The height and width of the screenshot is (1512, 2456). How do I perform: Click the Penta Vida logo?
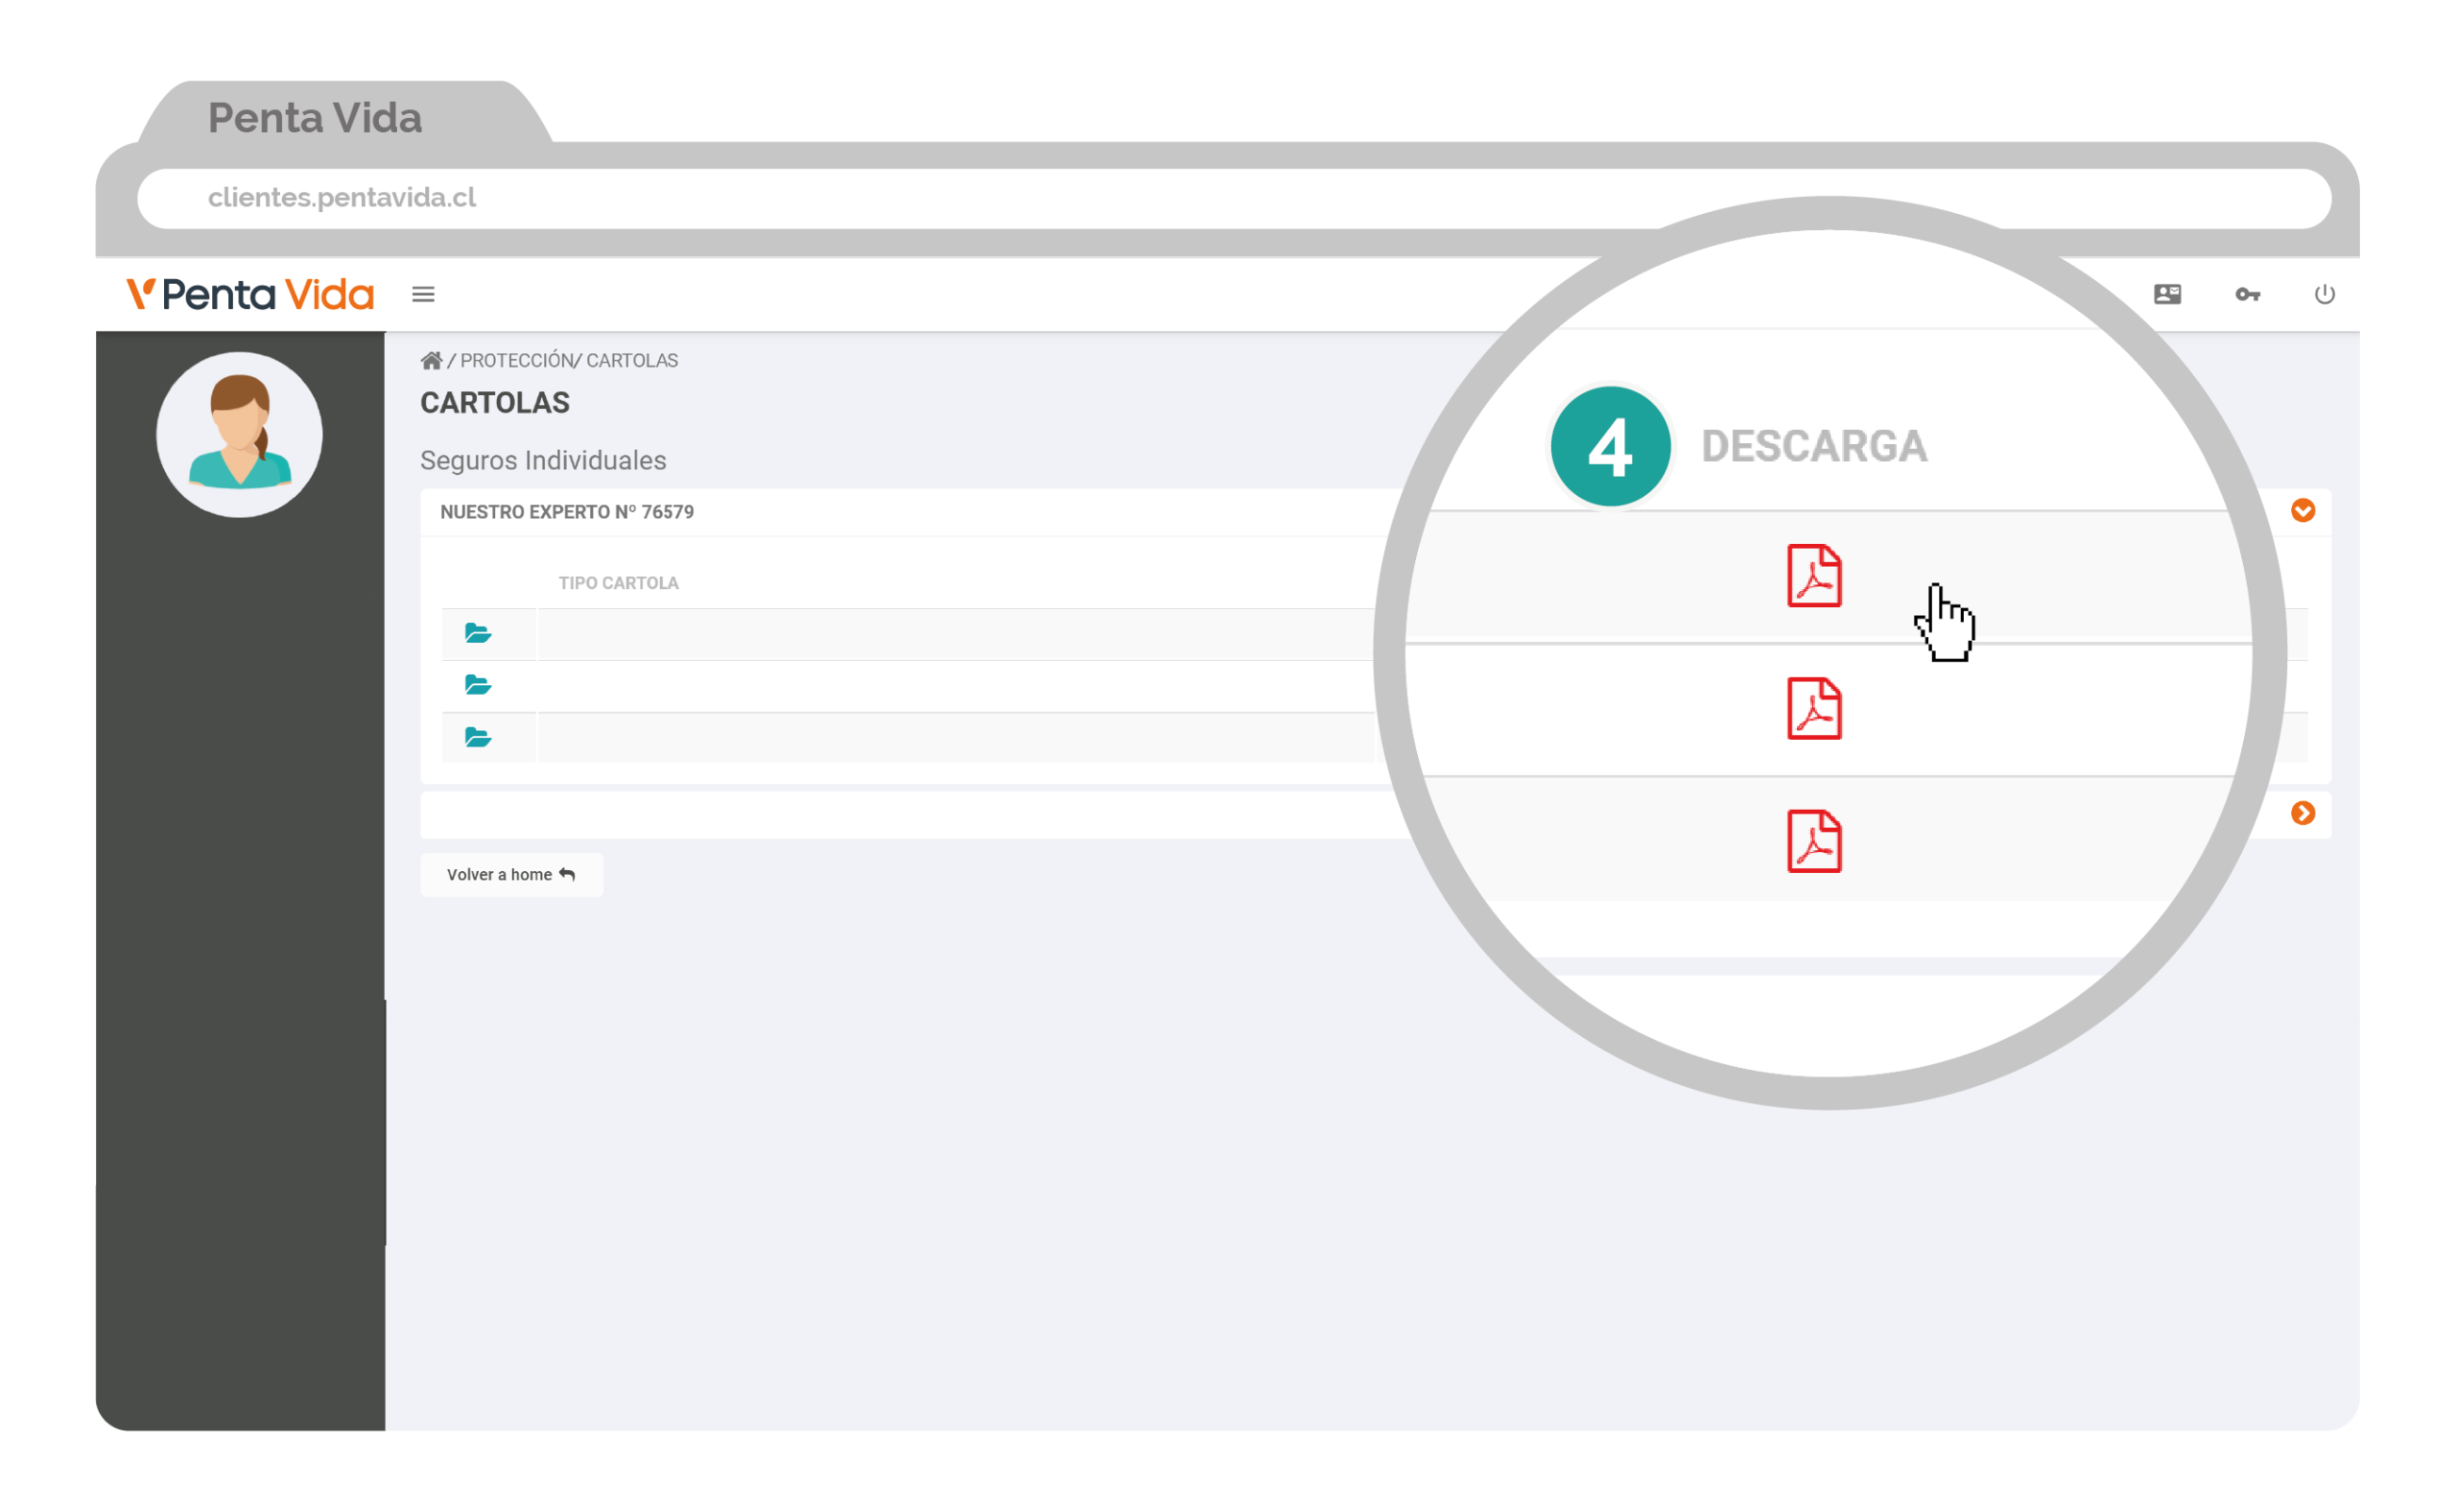pos(250,294)
